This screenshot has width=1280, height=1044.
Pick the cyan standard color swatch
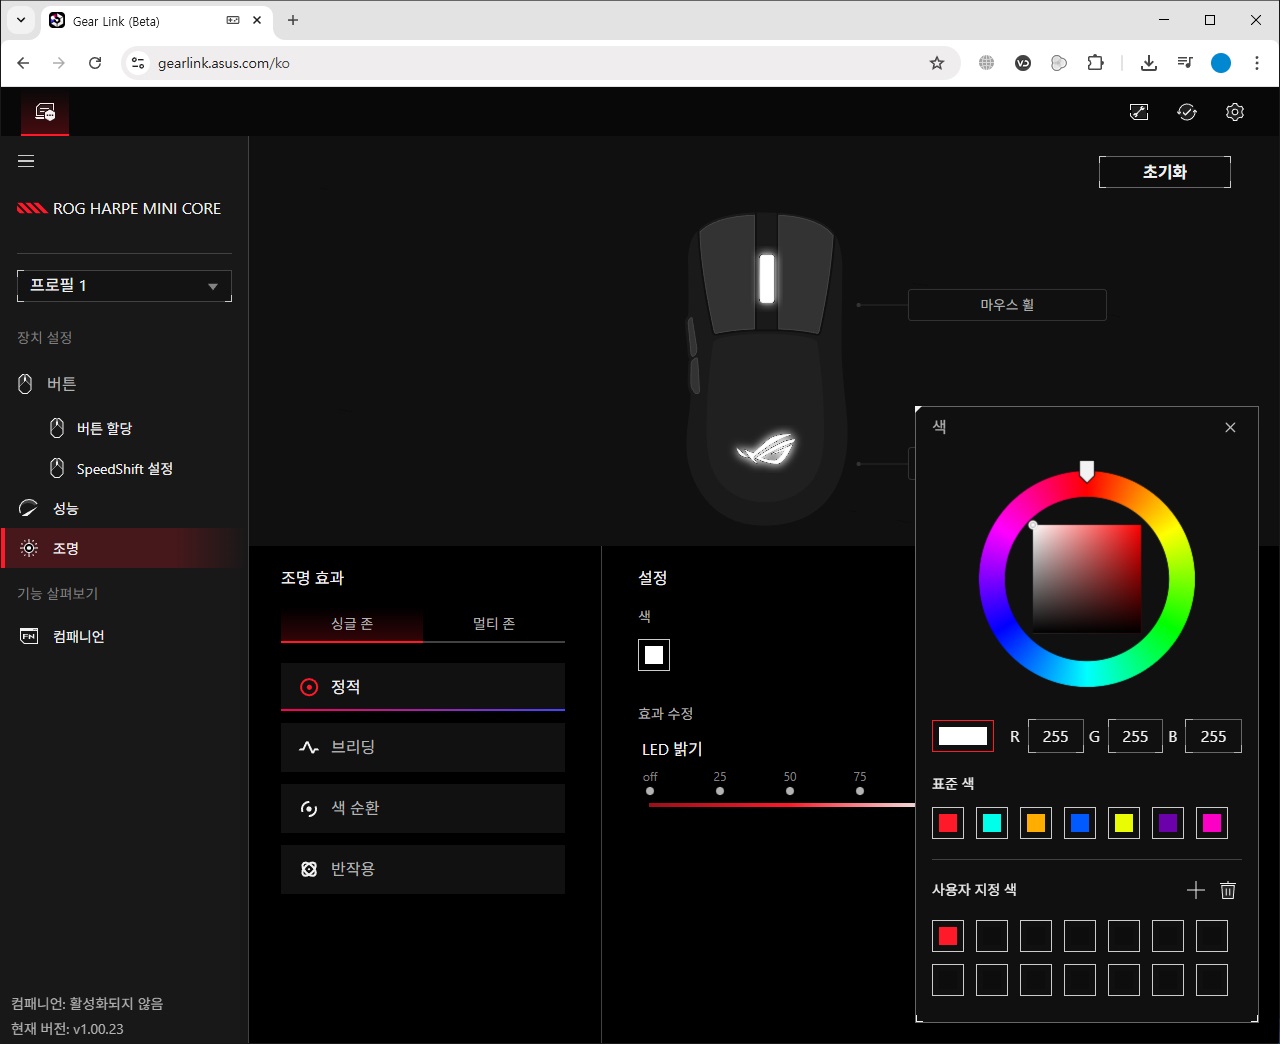[992, 823]
